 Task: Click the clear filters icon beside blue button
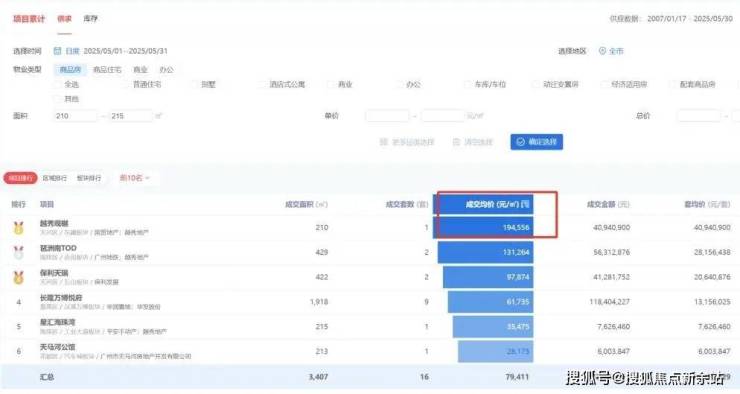point(456,142)
